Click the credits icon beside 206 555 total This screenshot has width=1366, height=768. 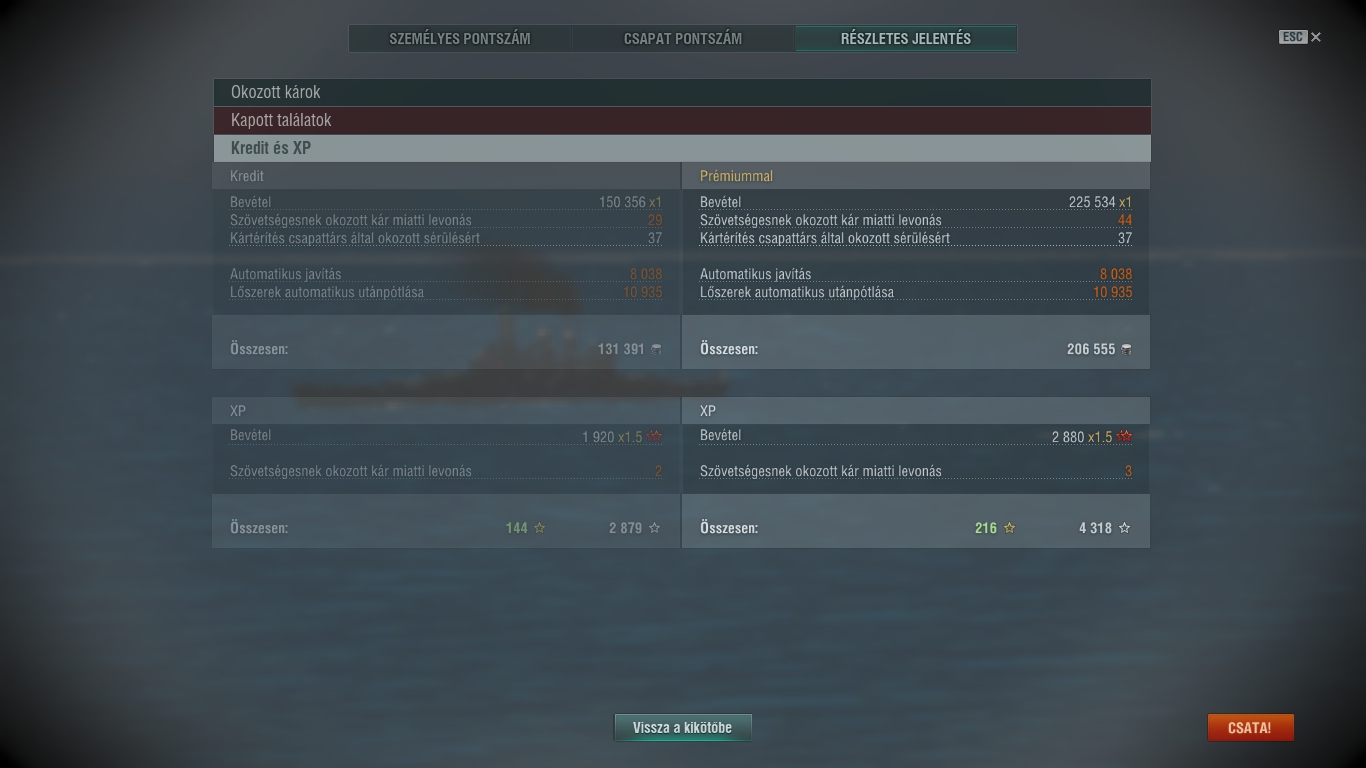[1126, 349]
